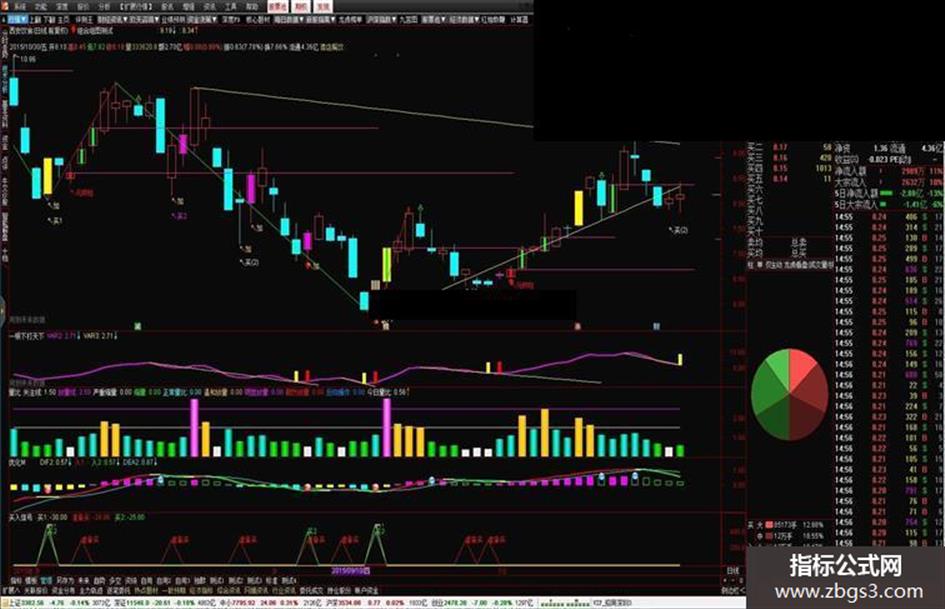Open the 热点题材 bottom tab

(146, 590)
